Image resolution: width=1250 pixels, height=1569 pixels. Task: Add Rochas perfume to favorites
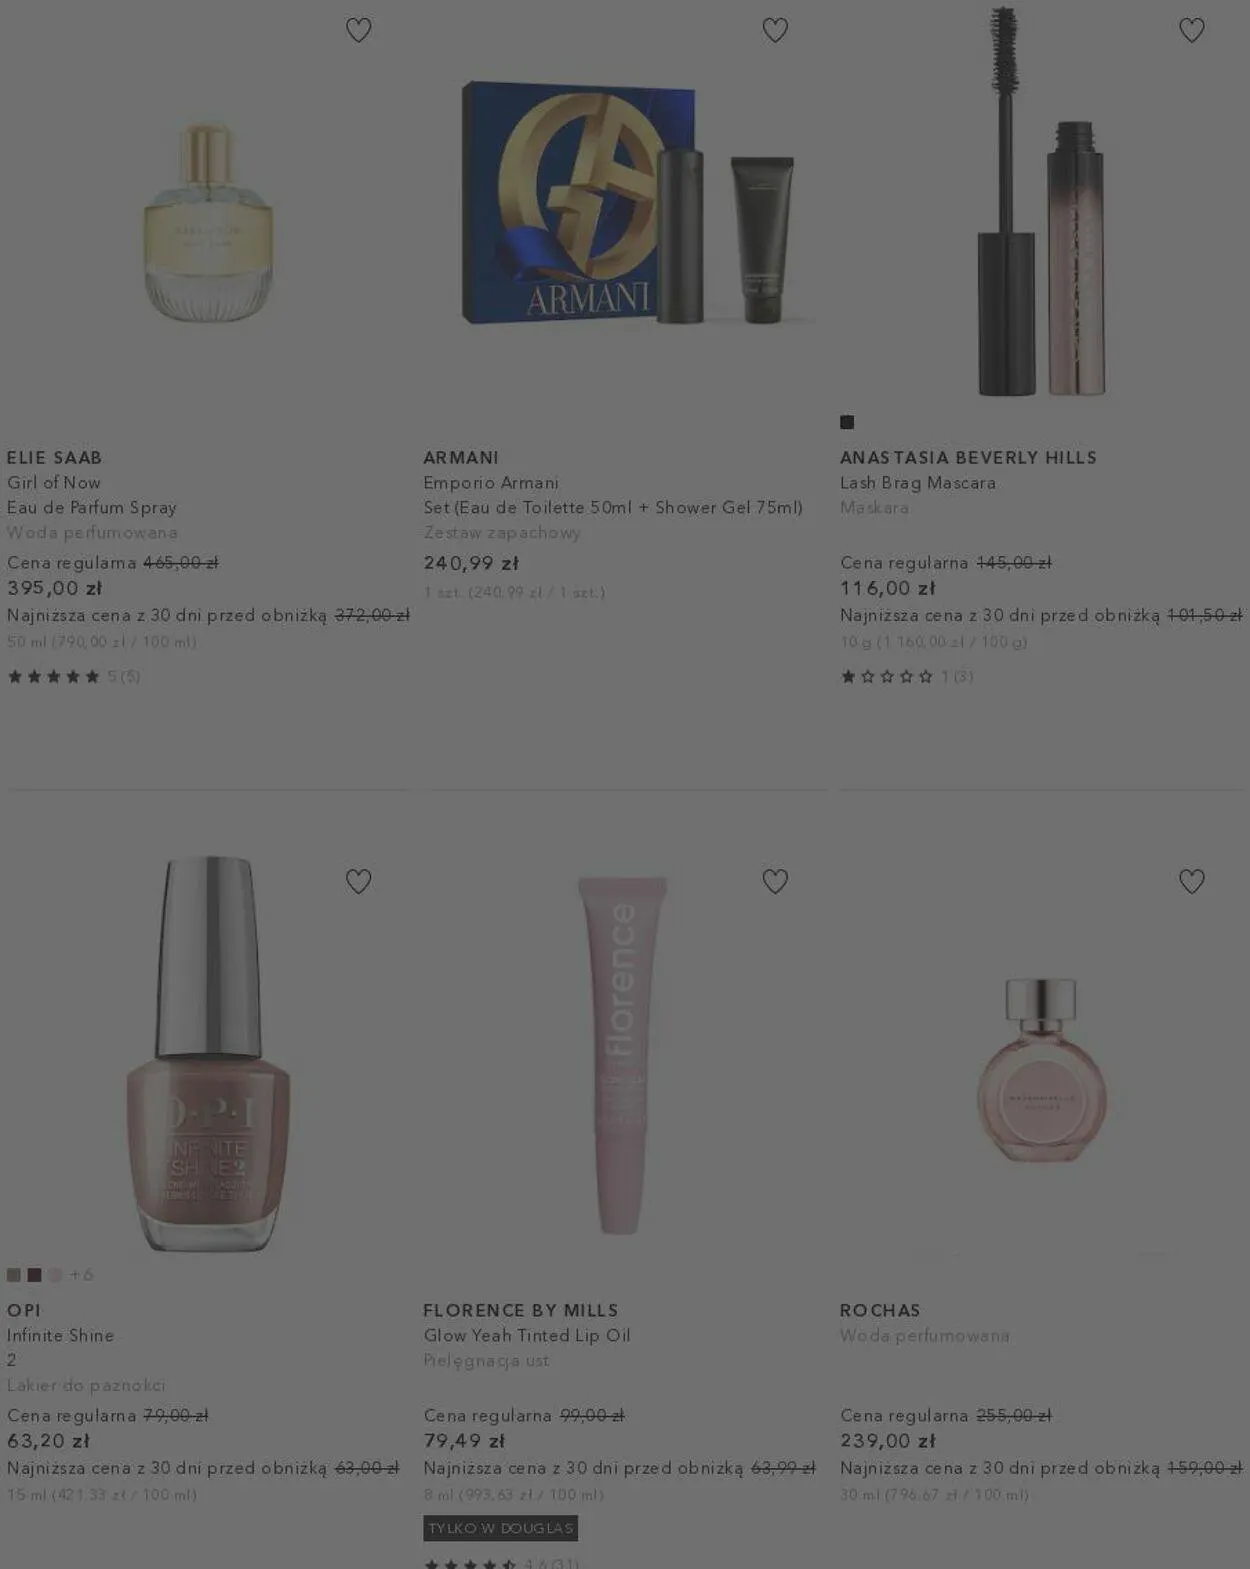click(x=1192, y=881)
